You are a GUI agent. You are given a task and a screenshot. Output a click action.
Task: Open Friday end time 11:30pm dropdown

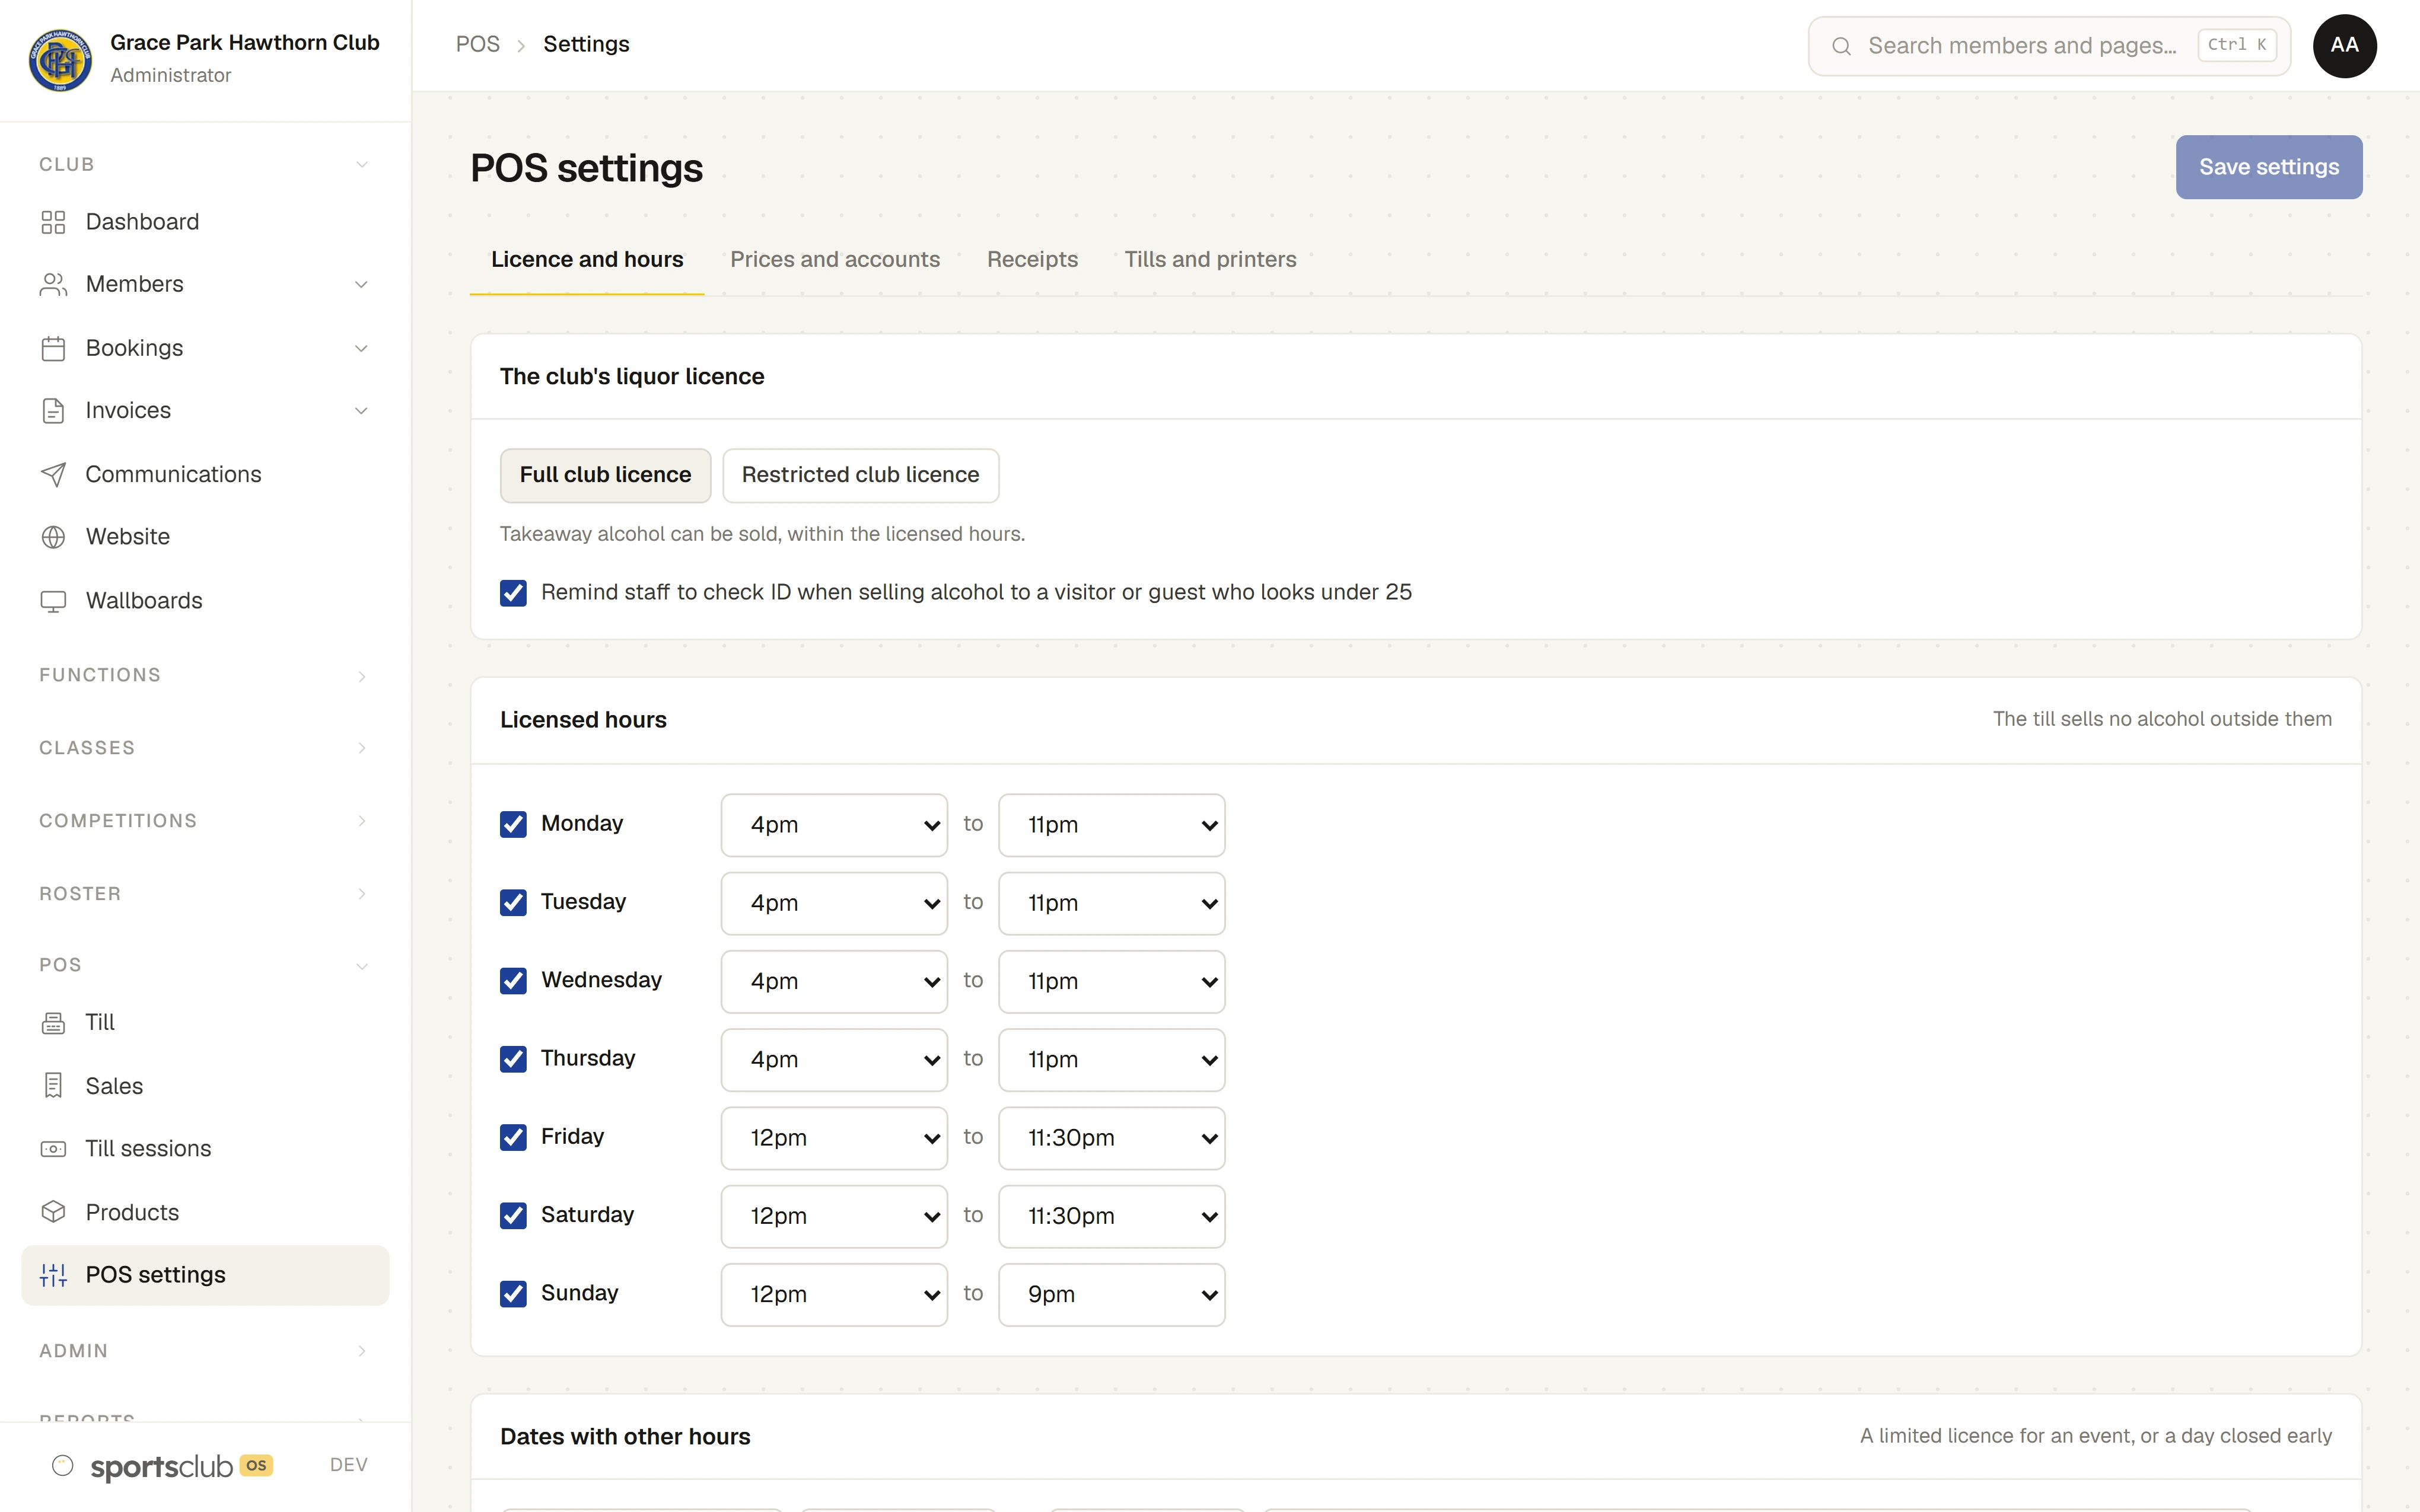(x=1111, y=1138)
